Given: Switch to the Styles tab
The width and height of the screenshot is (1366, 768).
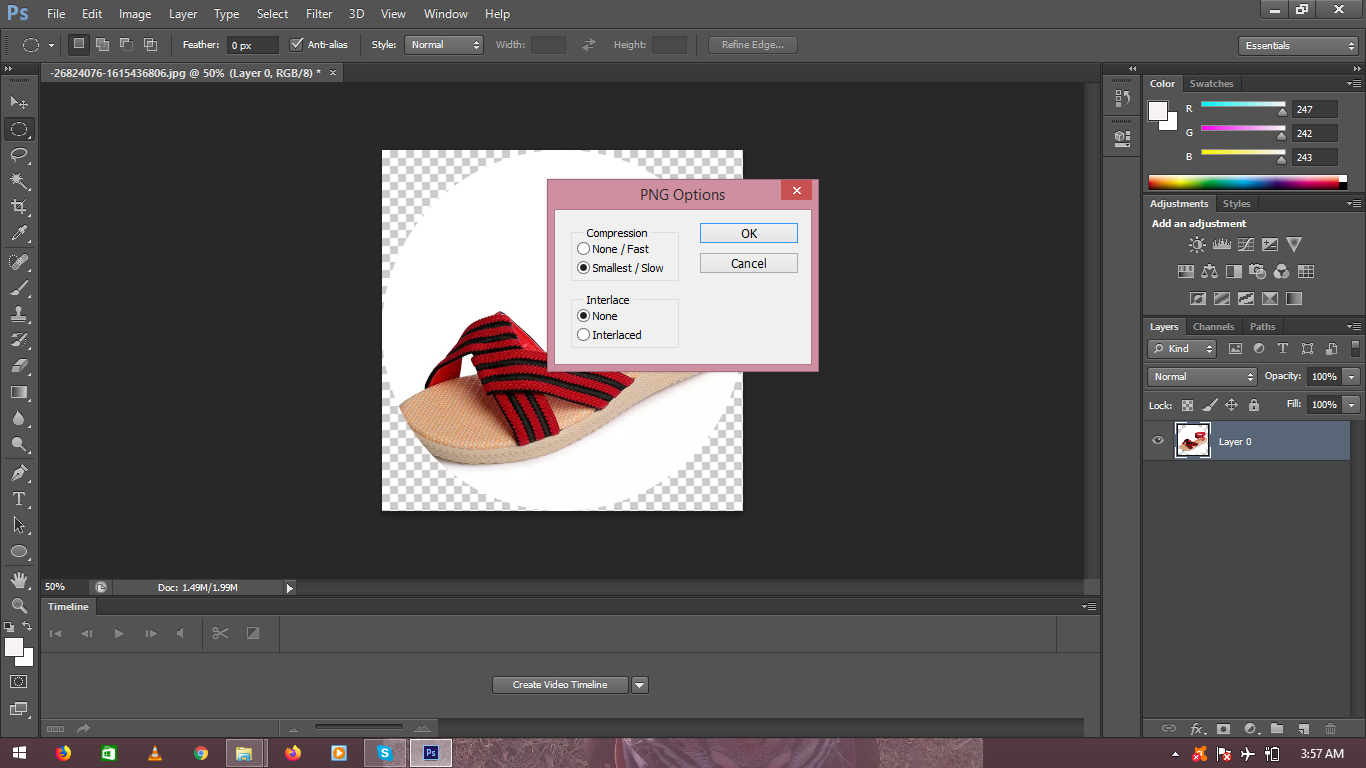Looking at the screenshot, I should [1236, 204].
